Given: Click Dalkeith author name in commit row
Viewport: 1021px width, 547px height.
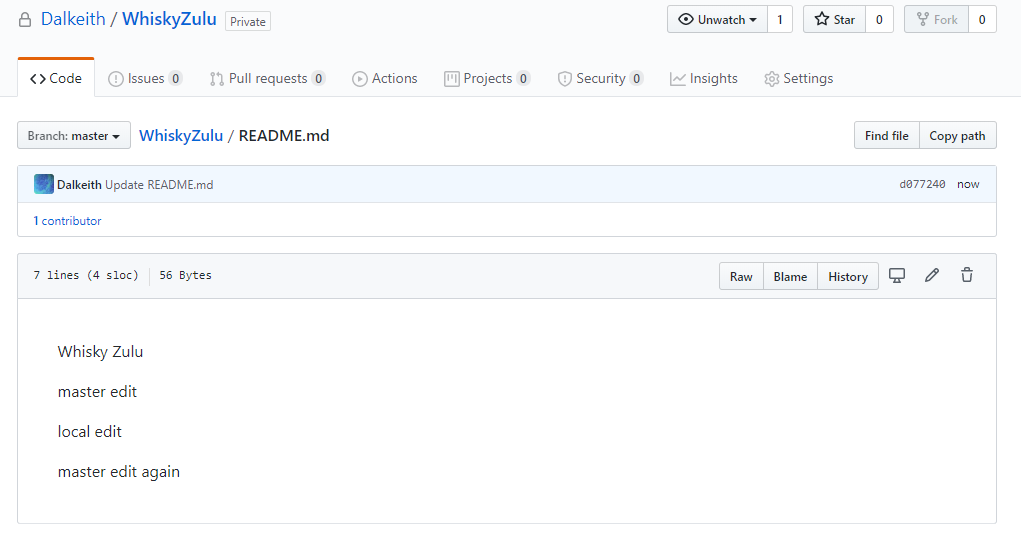Looking at the screenshot, I should pyautogui.click(x=79, y=184).
